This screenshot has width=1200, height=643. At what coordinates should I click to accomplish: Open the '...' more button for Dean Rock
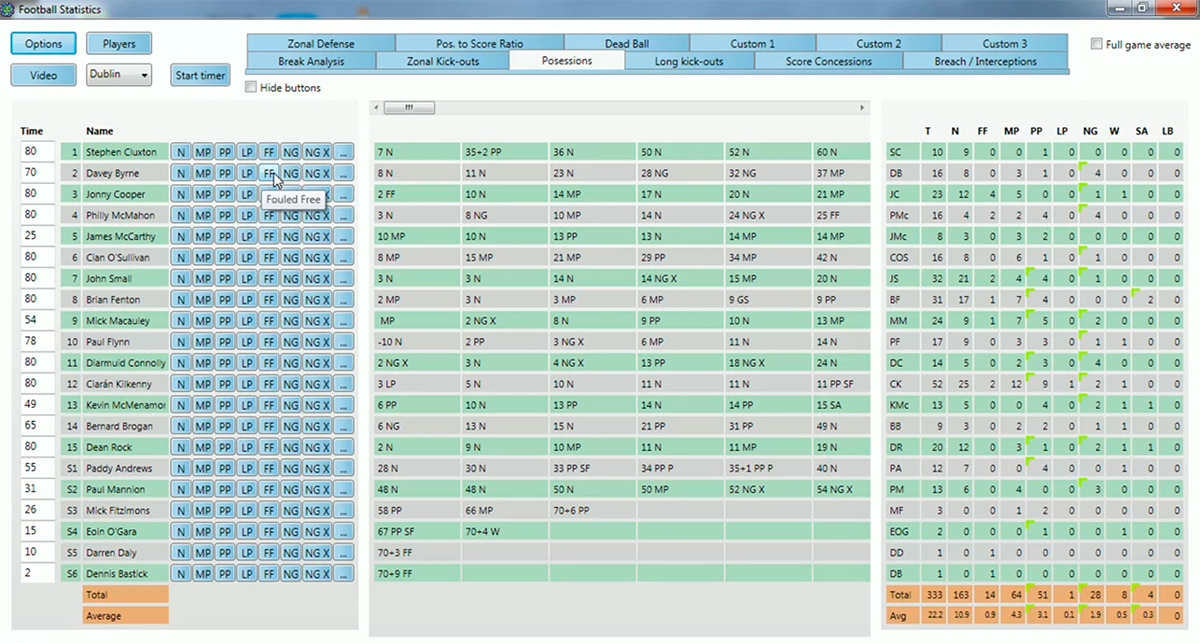[x=343, y=447]
